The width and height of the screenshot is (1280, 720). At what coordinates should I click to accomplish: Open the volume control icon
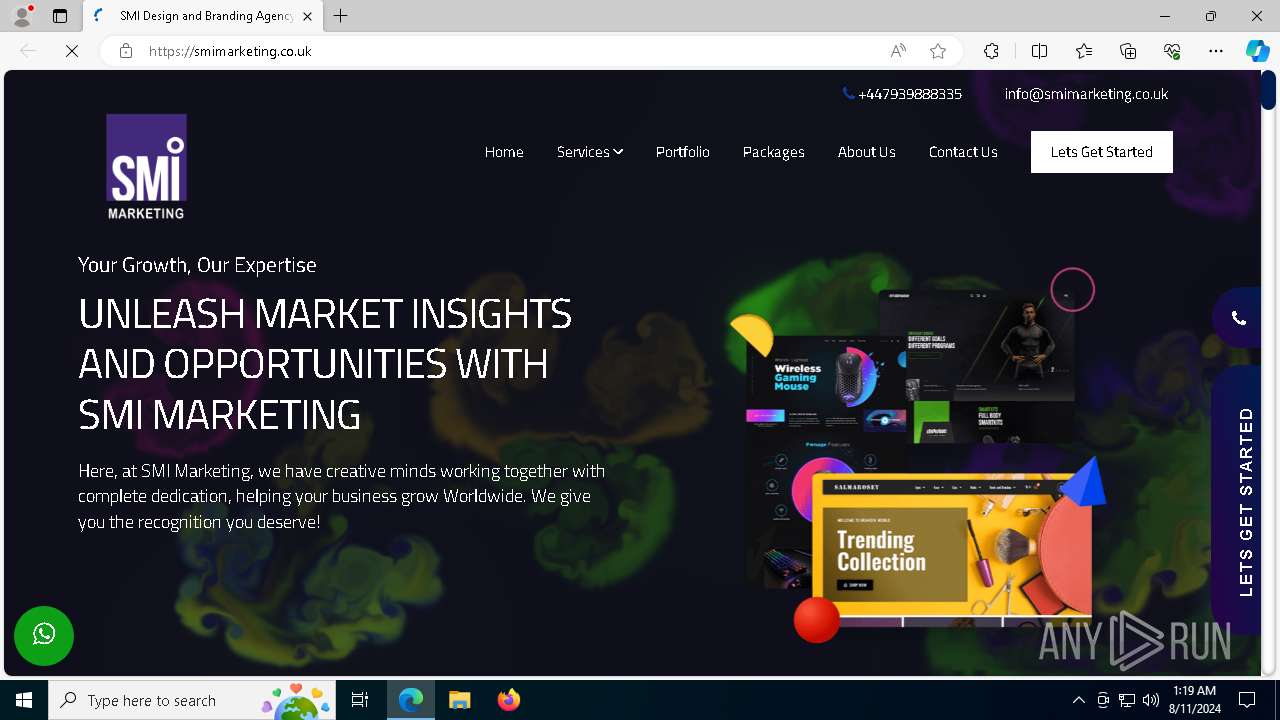(1151, 700)
